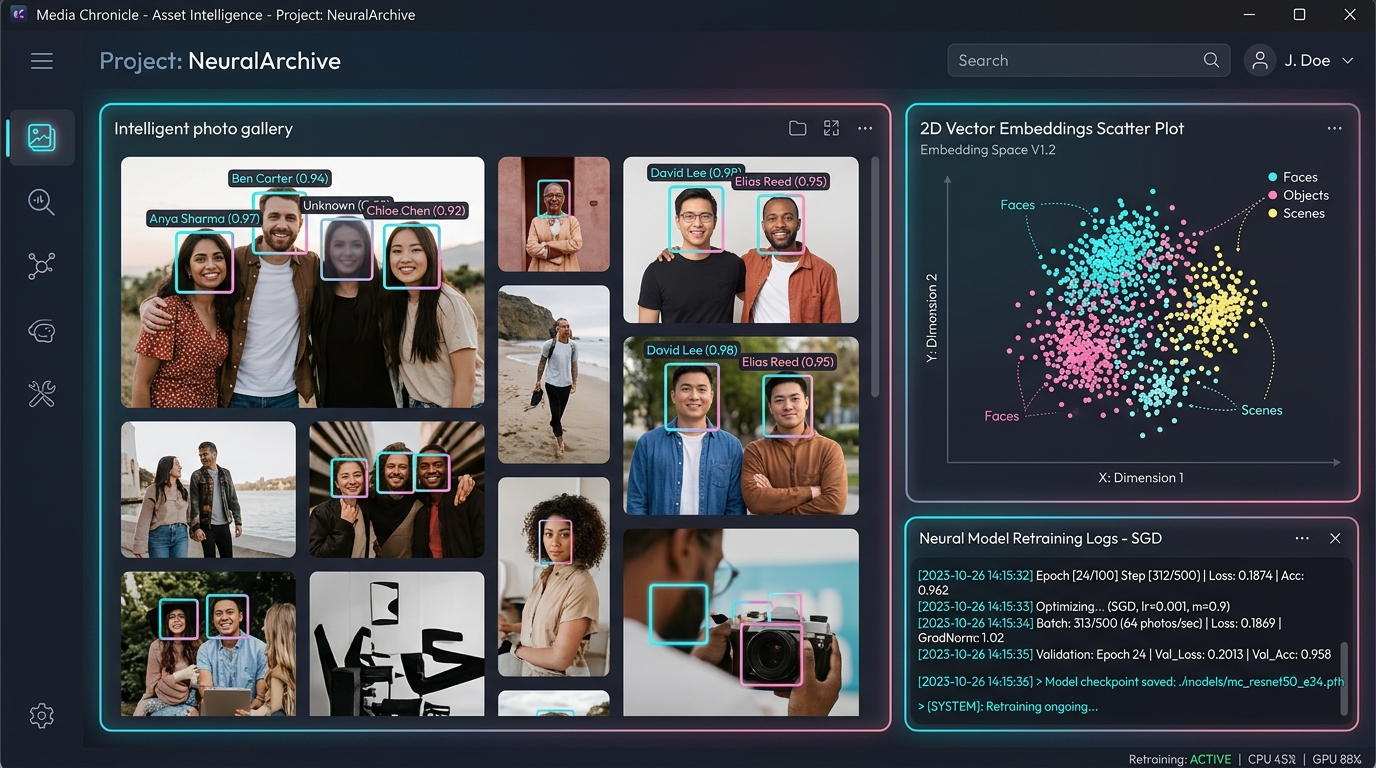Open the search analysis sidebar icon

point(41,201)
